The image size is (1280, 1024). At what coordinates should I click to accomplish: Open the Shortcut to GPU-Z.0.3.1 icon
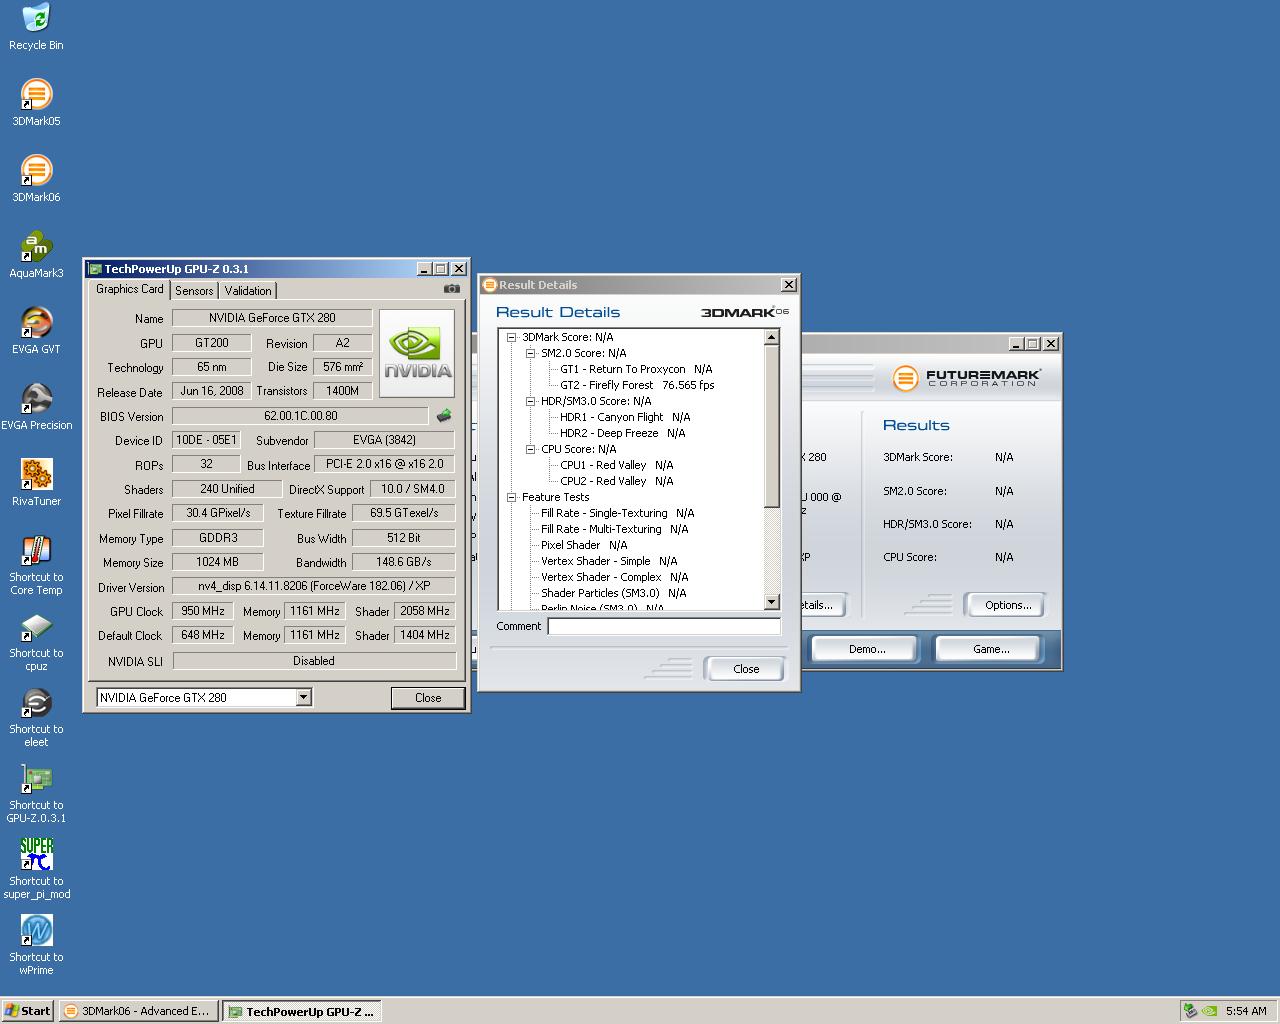point(36,793)
